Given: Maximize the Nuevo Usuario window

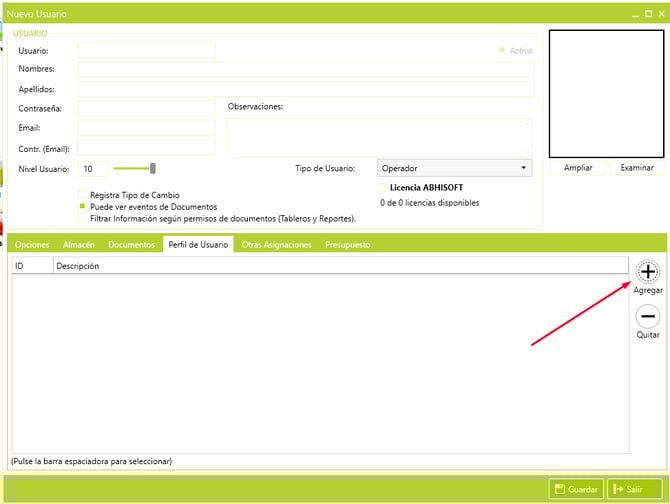Looking at the screenshot, I should coord(647,14).
